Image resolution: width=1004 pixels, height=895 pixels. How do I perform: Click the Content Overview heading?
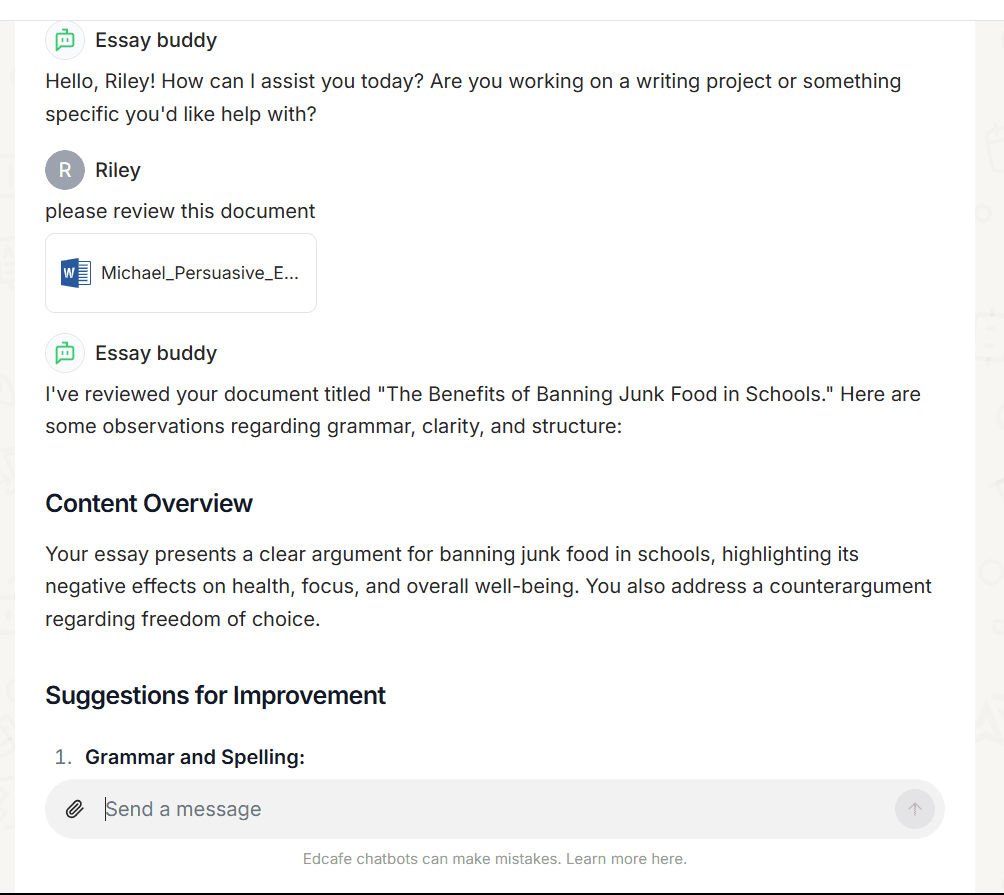coord(149,503)
